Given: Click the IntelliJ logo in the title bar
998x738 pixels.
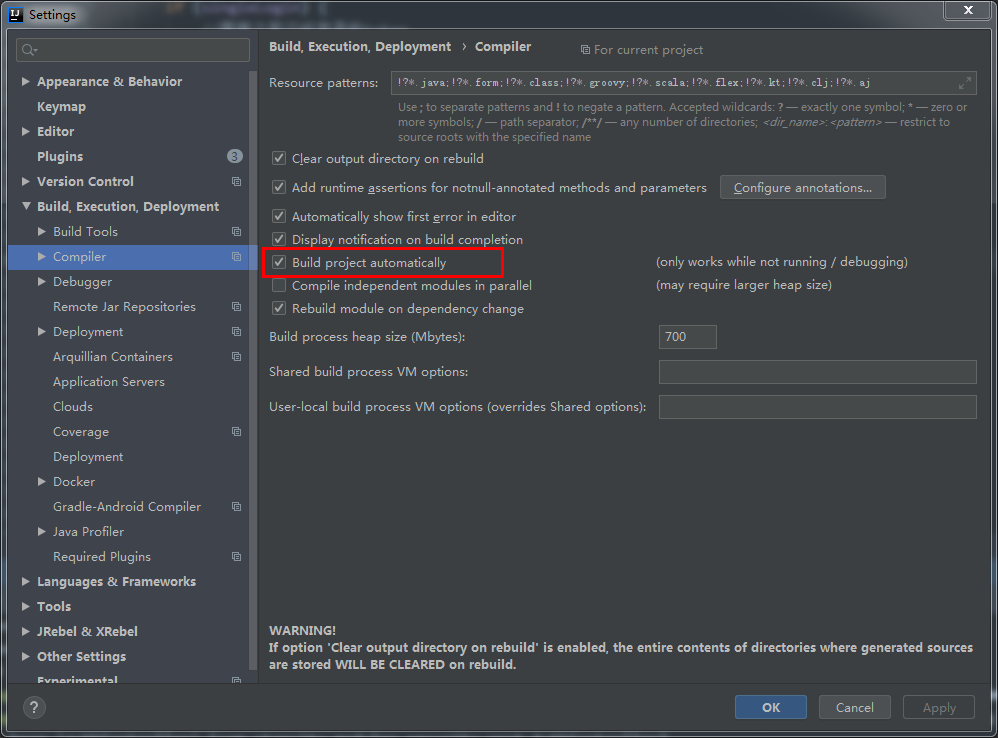Looking at the screenshot, I should 16,14.
